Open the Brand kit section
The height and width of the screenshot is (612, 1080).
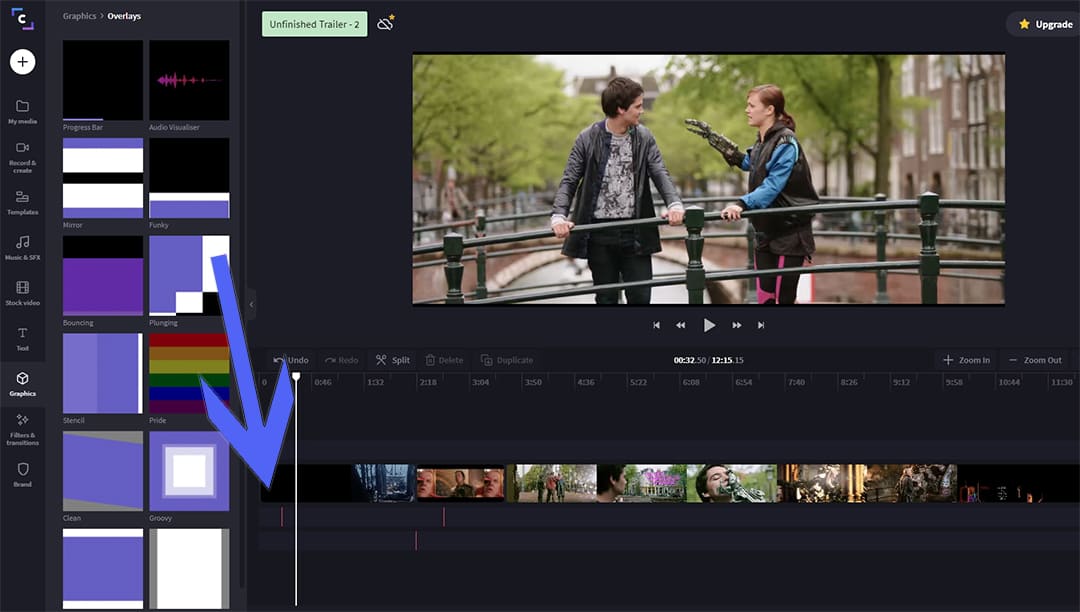23,474
